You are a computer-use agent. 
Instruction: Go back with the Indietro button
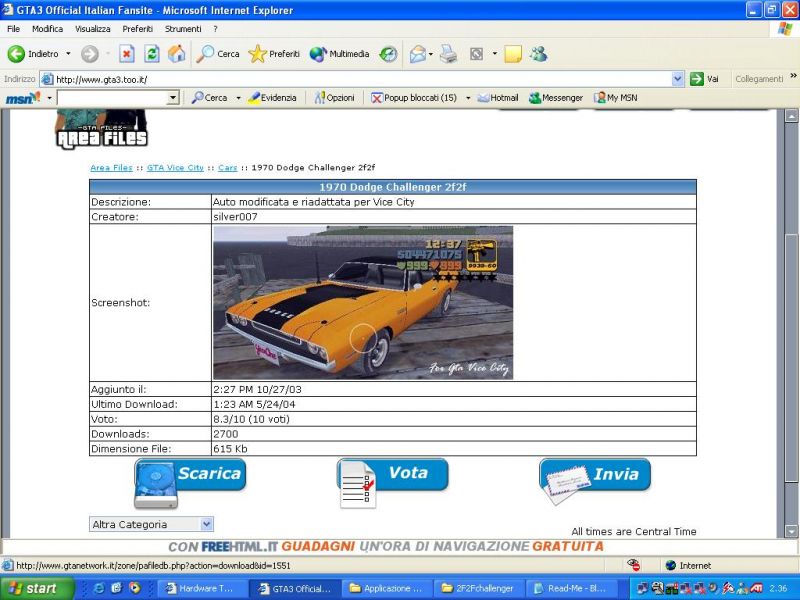coord(33,54)
